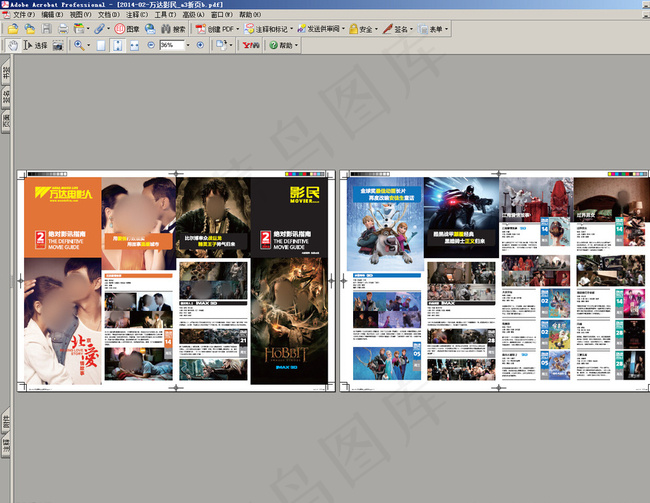Click the Yahoo toolbar icon
Screen dimensions: 650x503
pos(251,45)
